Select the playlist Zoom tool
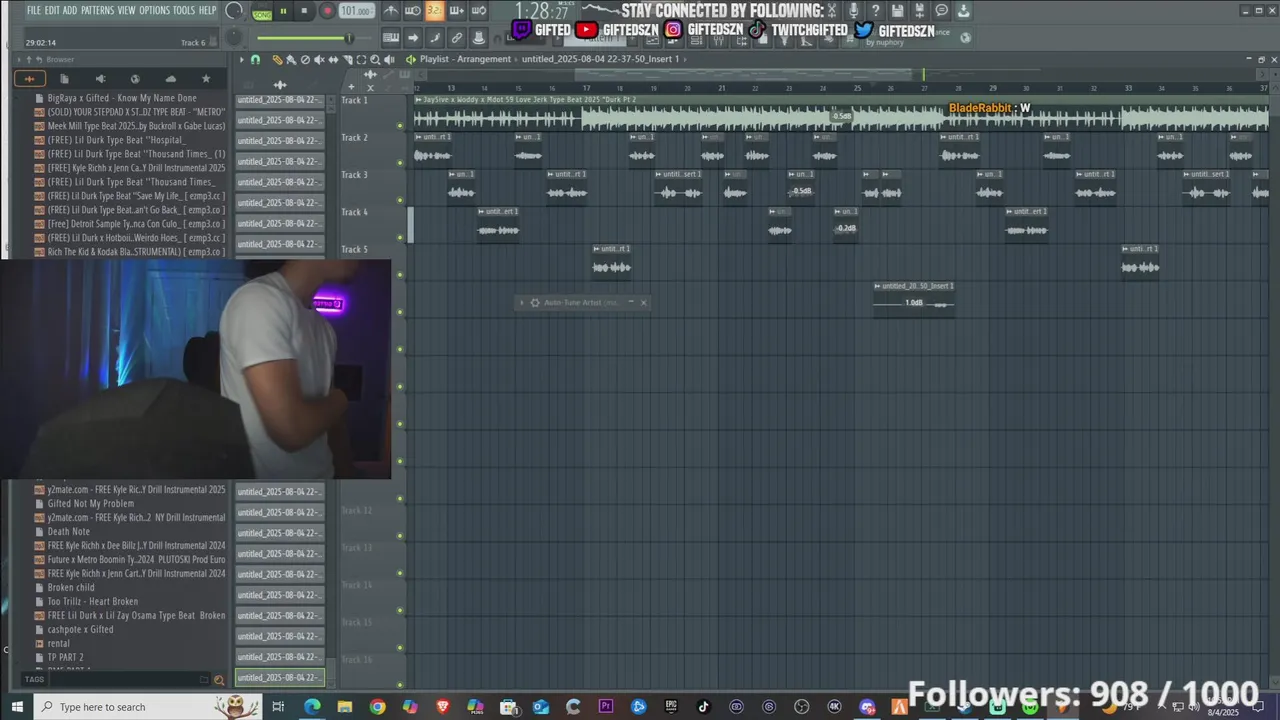Screen dimensions: 1280x720 click(x=375, y=59)
